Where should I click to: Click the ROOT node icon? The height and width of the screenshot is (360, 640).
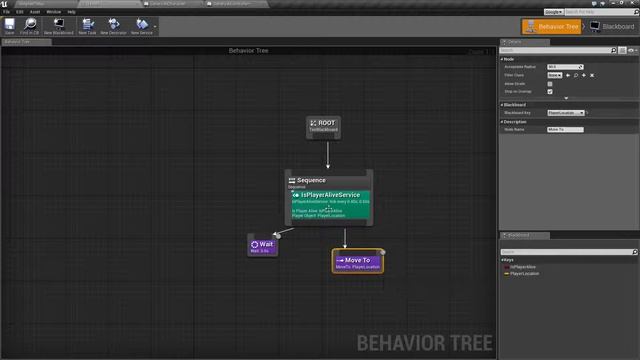click(x=313, y=123)
